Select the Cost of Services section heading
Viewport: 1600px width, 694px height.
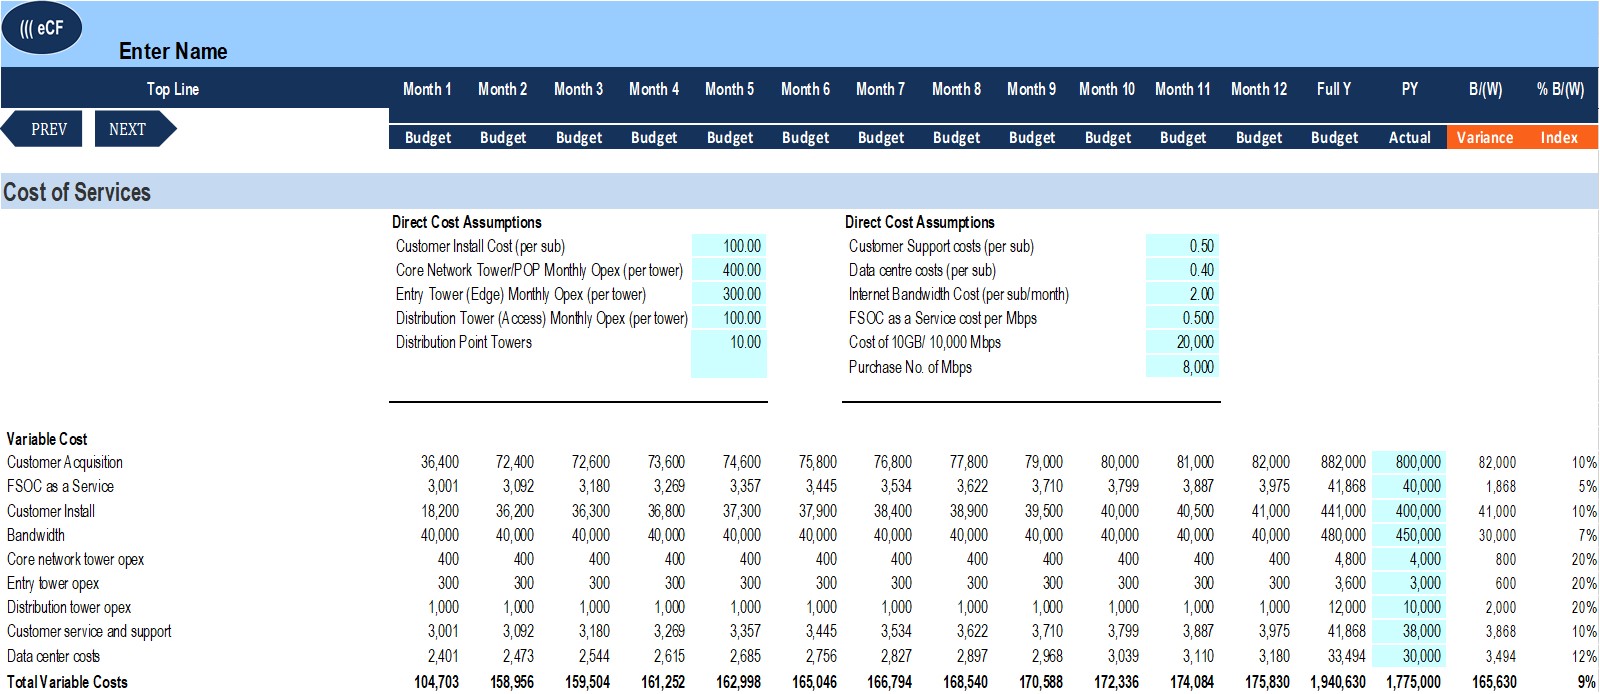(x=77, y=192)
